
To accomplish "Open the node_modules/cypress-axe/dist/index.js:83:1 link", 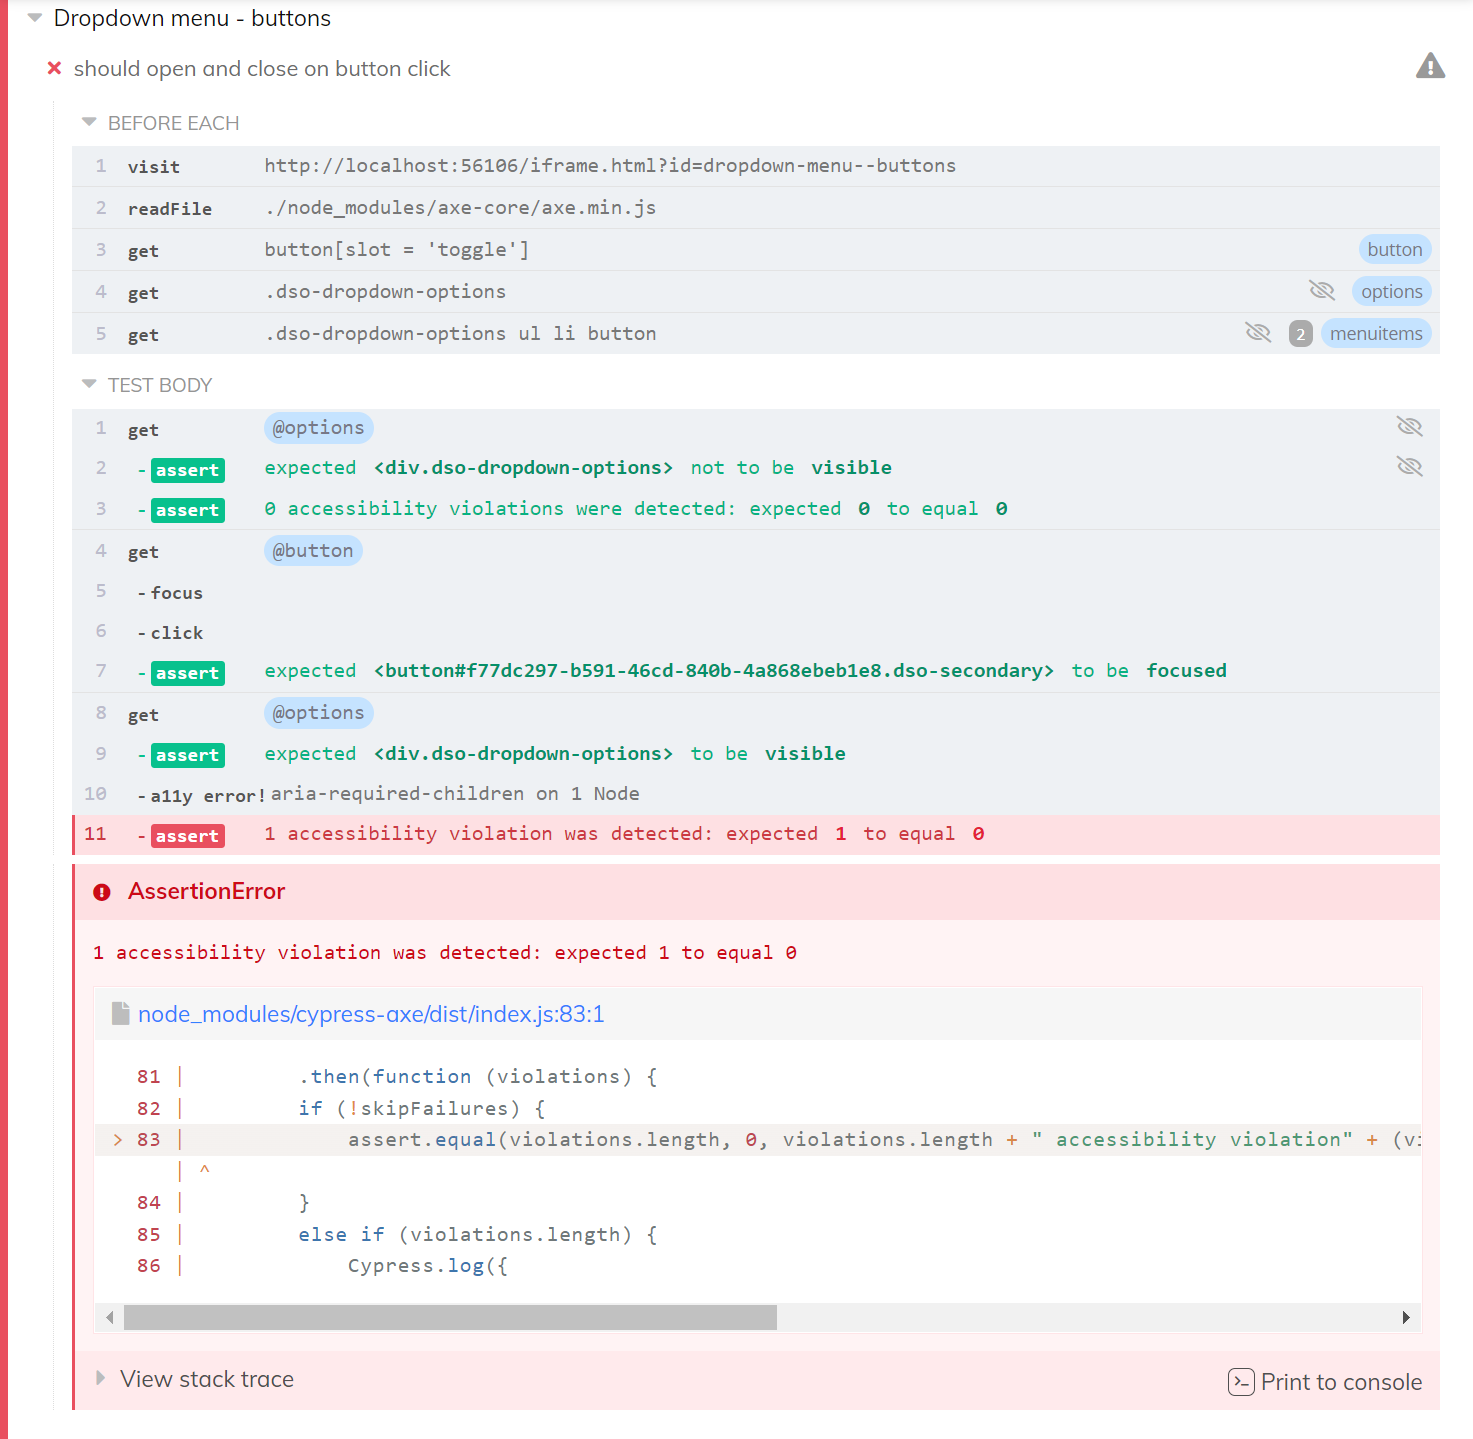I will [371, 1014].
